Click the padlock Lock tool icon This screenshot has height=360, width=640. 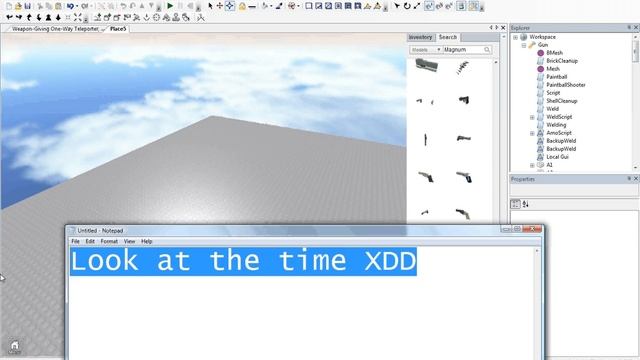[242, 7]
